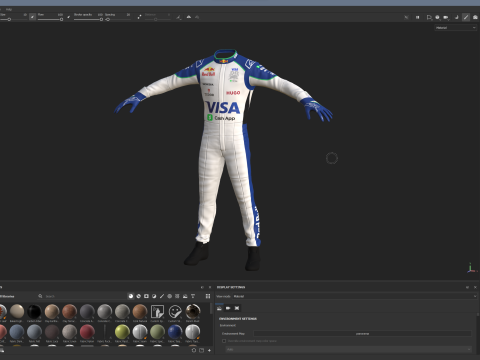The width and height of the screenshot is (480, 360).
Task: Click the Display Settings vertical scrollbar
Action: [478, 314]
